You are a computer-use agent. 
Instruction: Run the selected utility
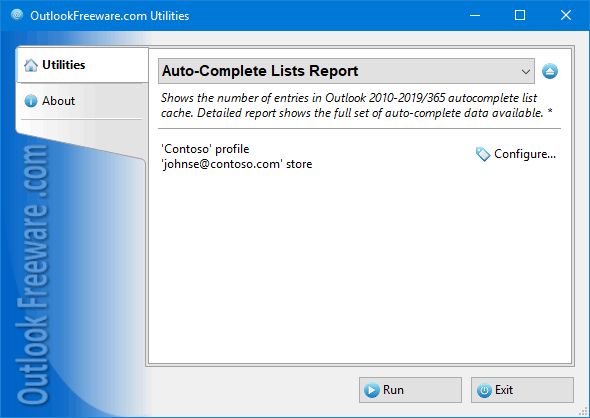click(410, 390)
